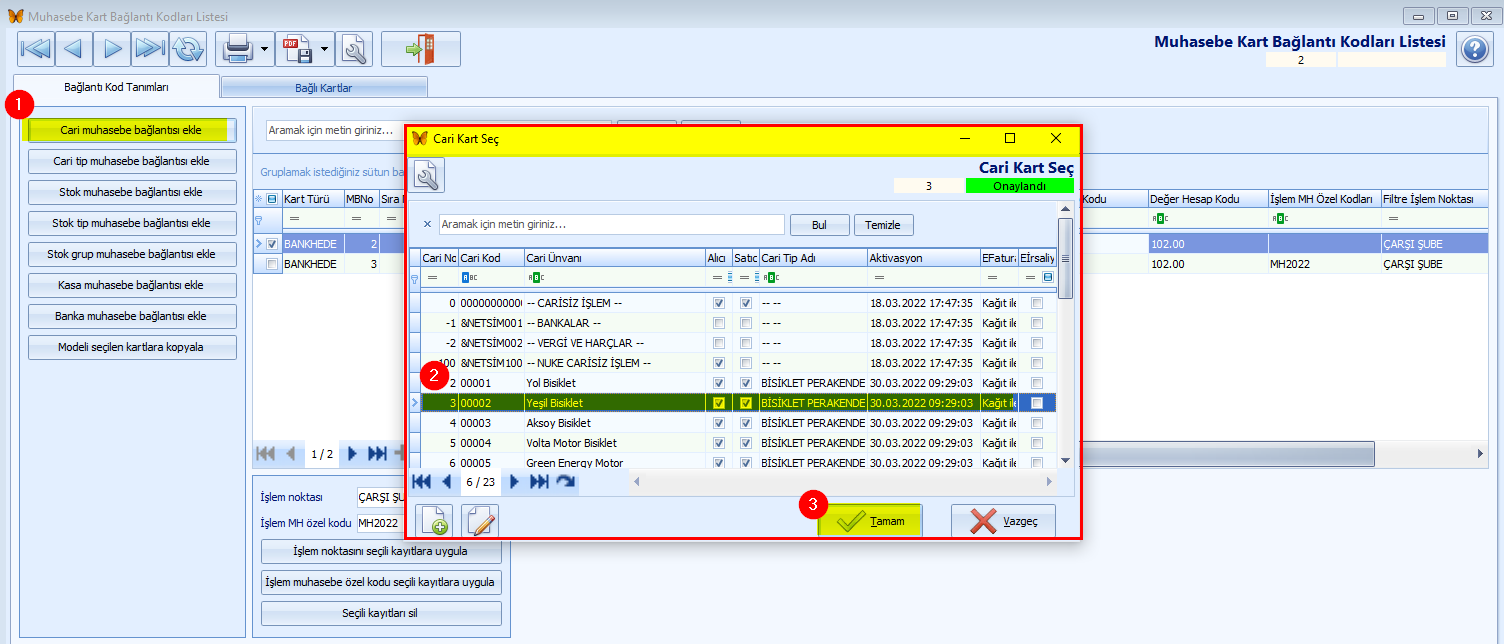
Task: Toggle Alıcı checkbox for Yol Bisiklet
Action: (718, 383)
